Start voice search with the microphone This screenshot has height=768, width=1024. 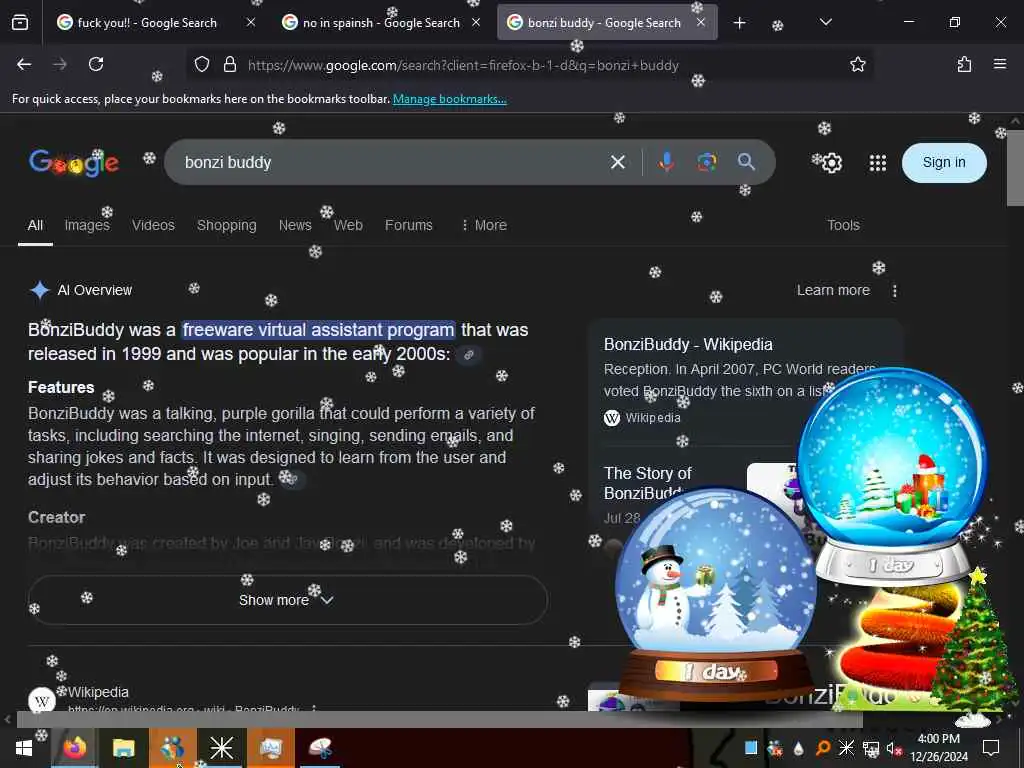666,162
